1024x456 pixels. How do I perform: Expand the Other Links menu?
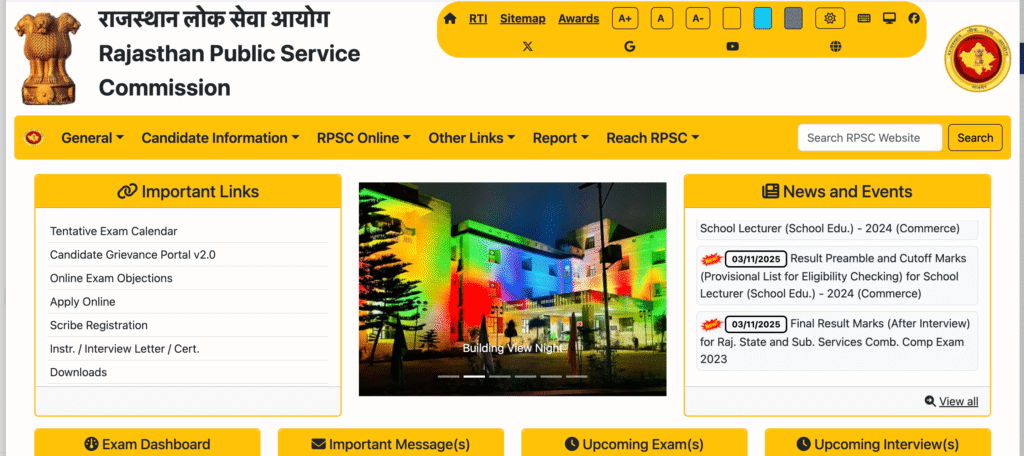point(472,138)
